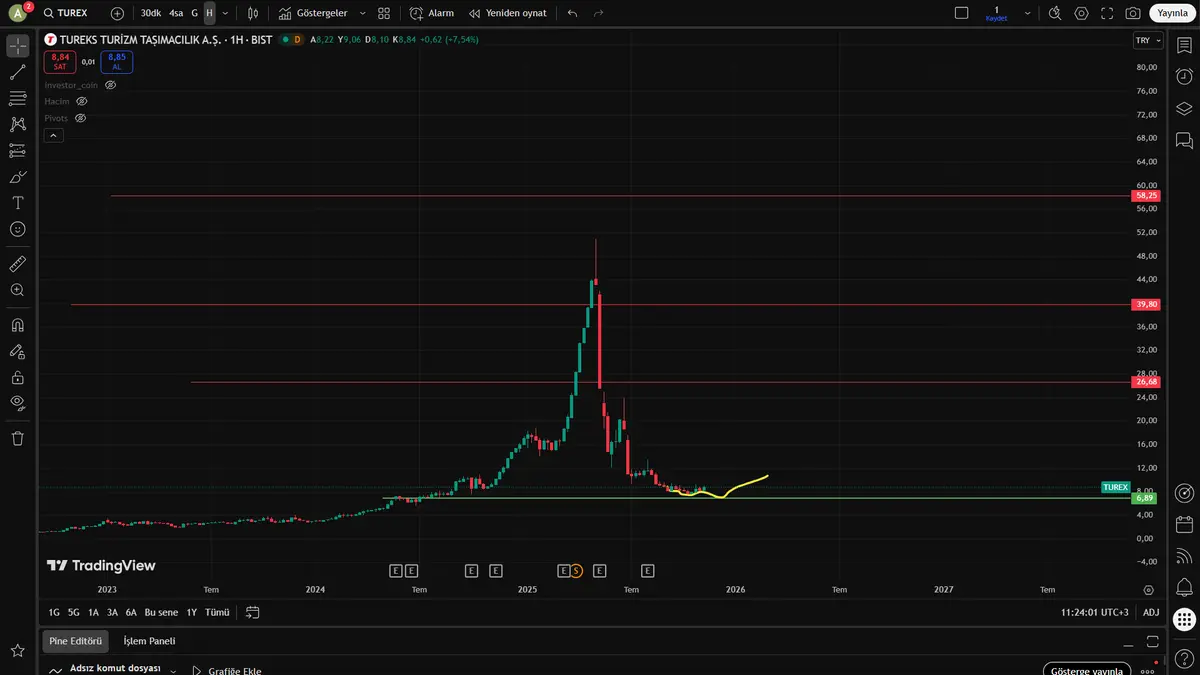Redo the last chart action
The height and width of the screenshot is (675, 1200).
click(598, 13)
